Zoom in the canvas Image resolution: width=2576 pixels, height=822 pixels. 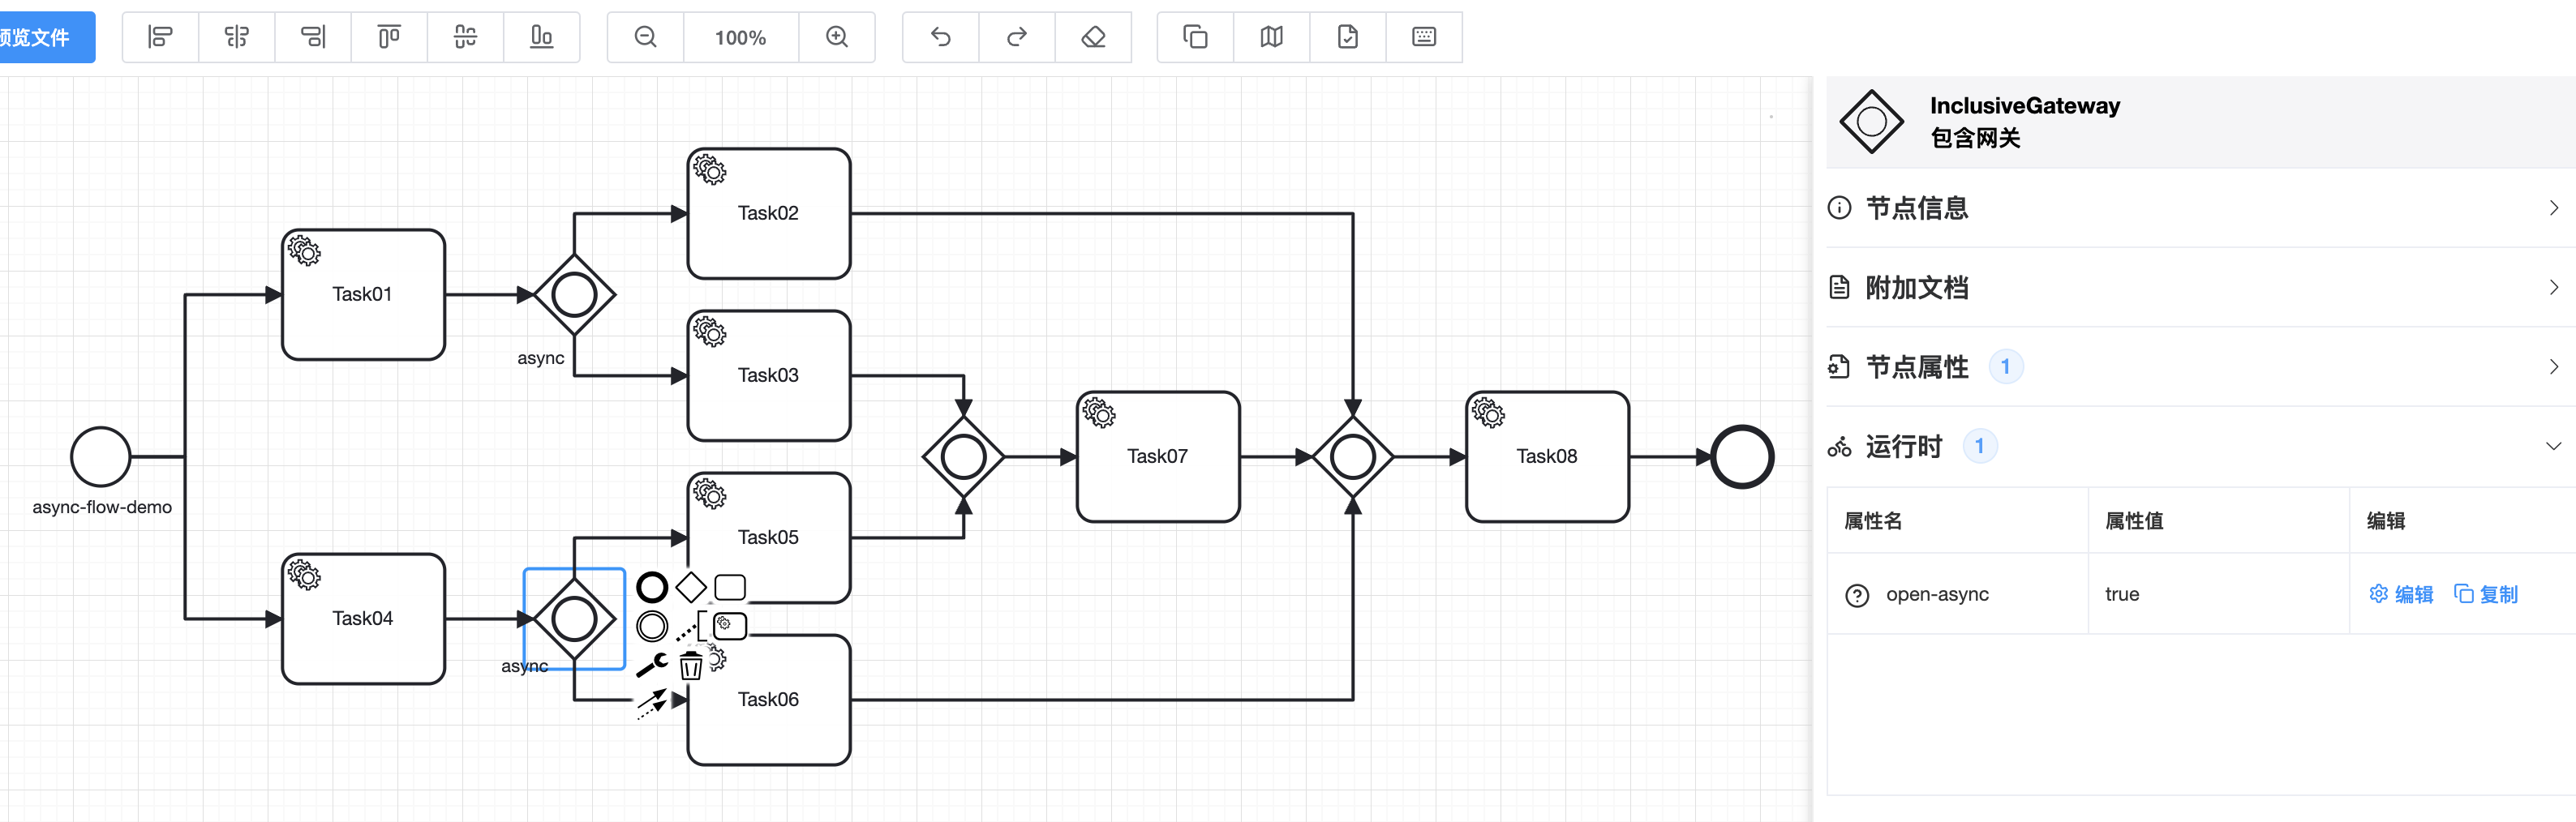(837, 37)
